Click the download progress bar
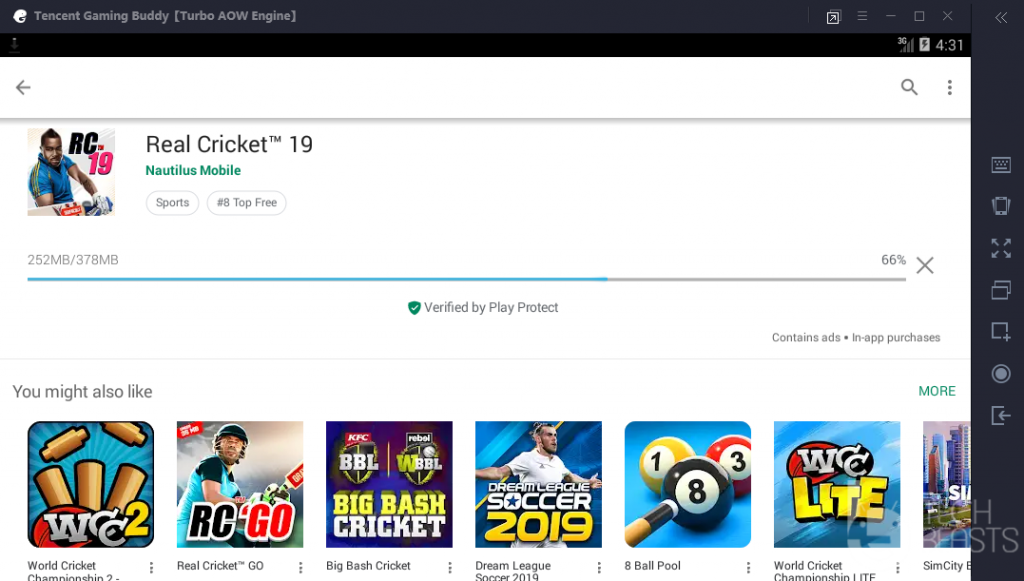 click(466, 279)
